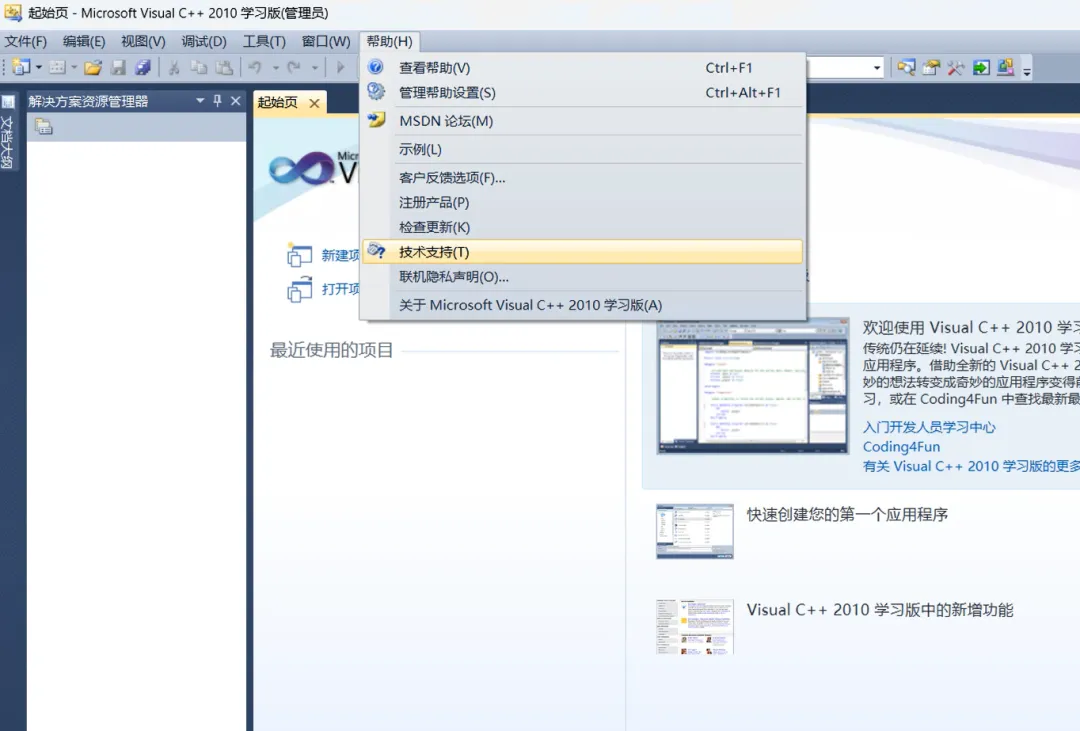Click the Paste toolbar icon
This screenshot has height=731, width=1080.
point(224,68)
